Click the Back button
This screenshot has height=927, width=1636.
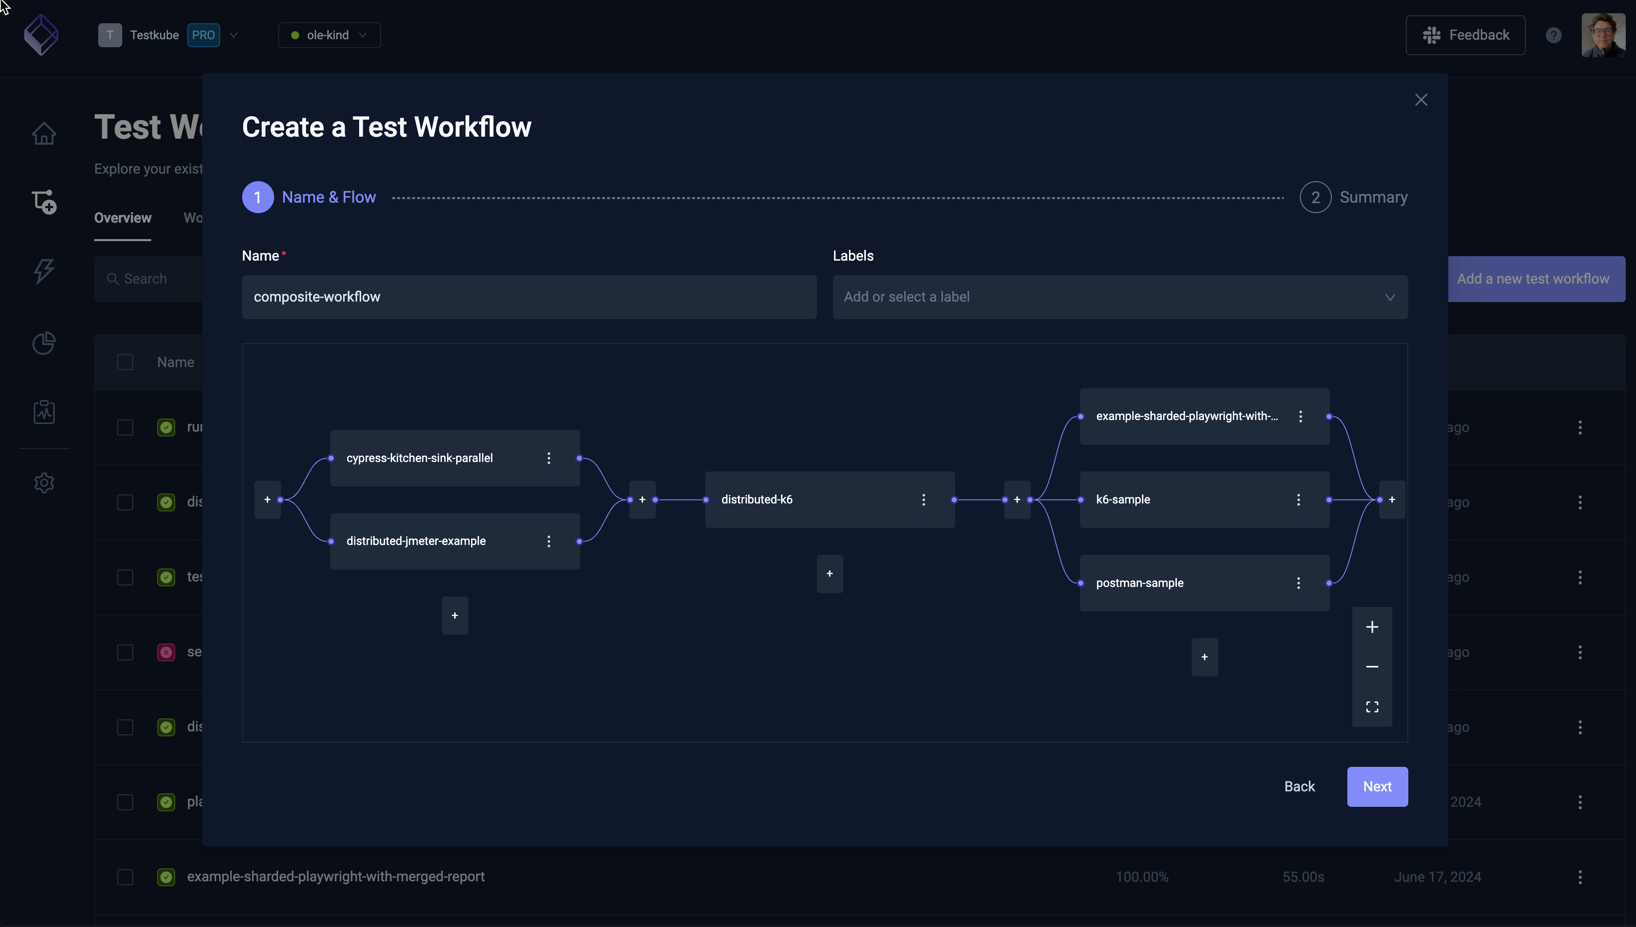coord(1299,786)
